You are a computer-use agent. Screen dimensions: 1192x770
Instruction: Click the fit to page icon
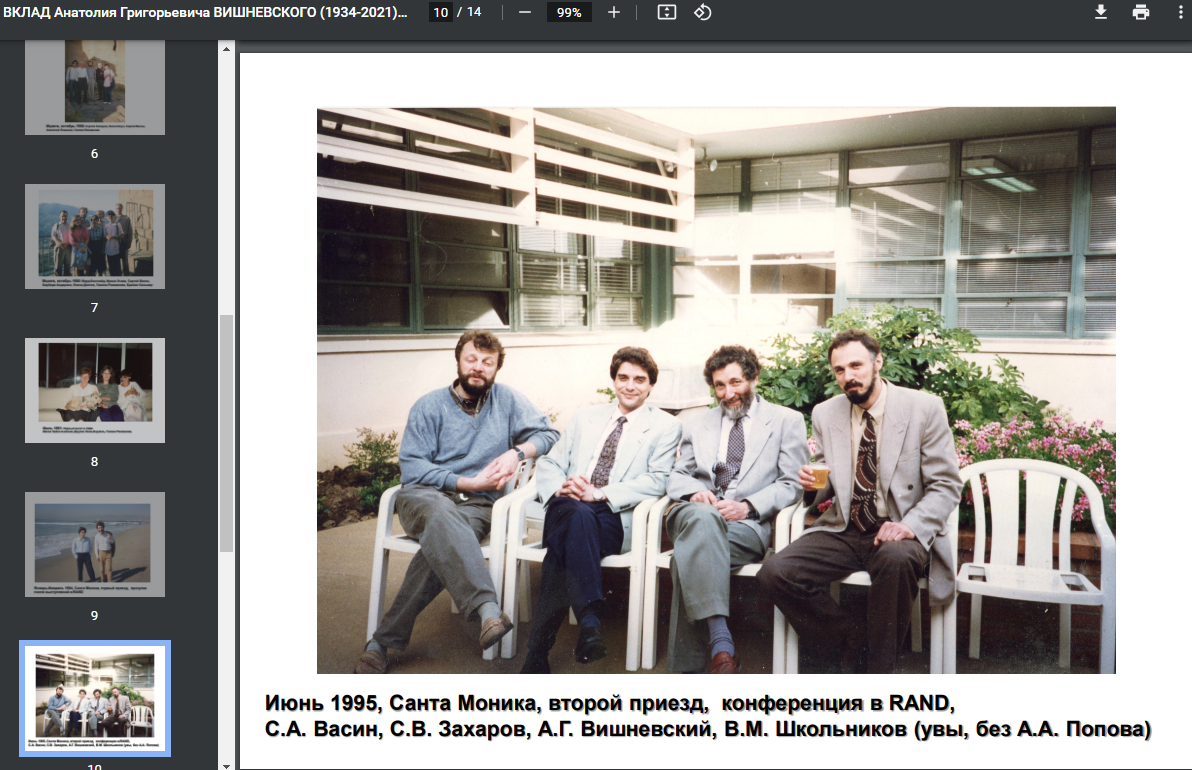pyautogui.click(x=667, y=12)
